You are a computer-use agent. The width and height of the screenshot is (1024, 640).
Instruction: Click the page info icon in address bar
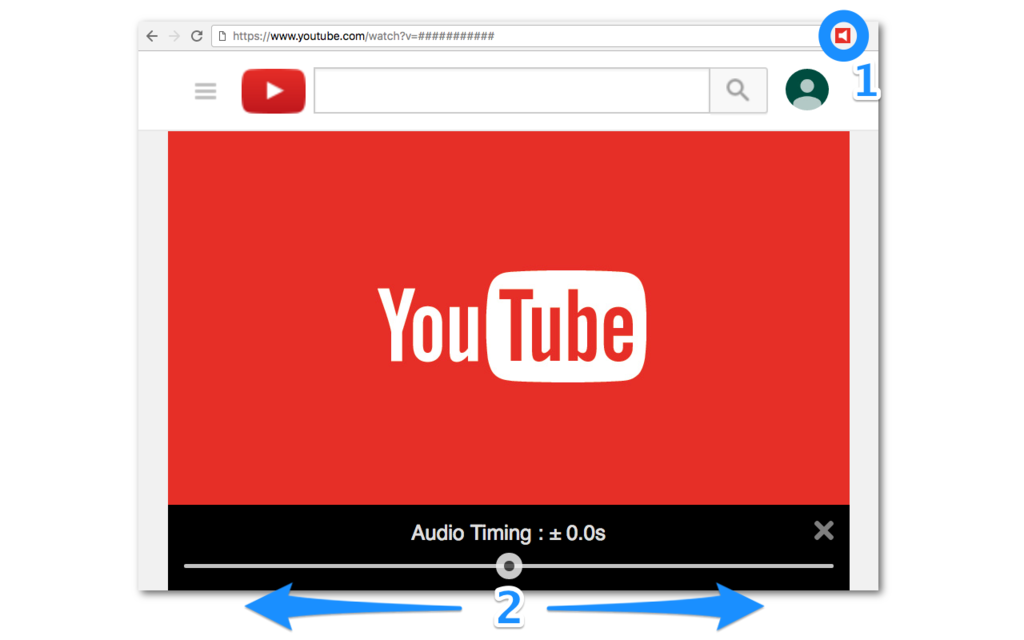222,36
